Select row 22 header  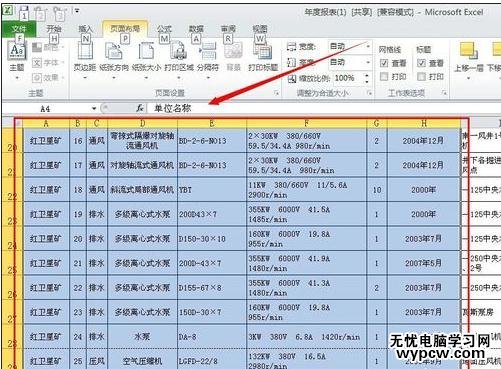click(x=12, y=189)
